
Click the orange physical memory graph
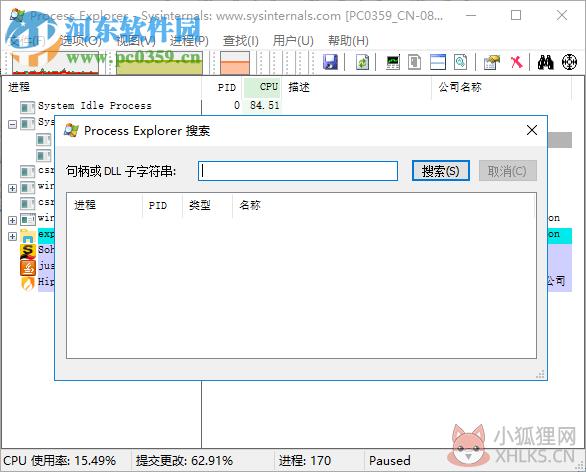235,63
